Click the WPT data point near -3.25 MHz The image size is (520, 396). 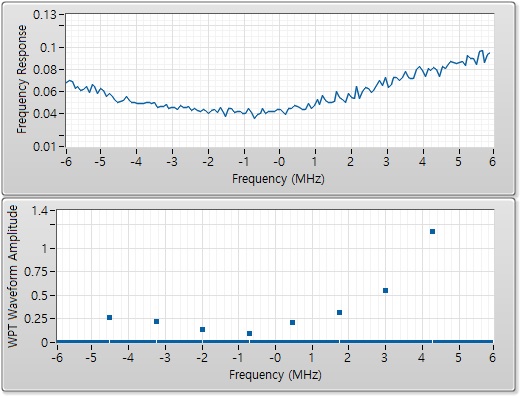(156, 321)
